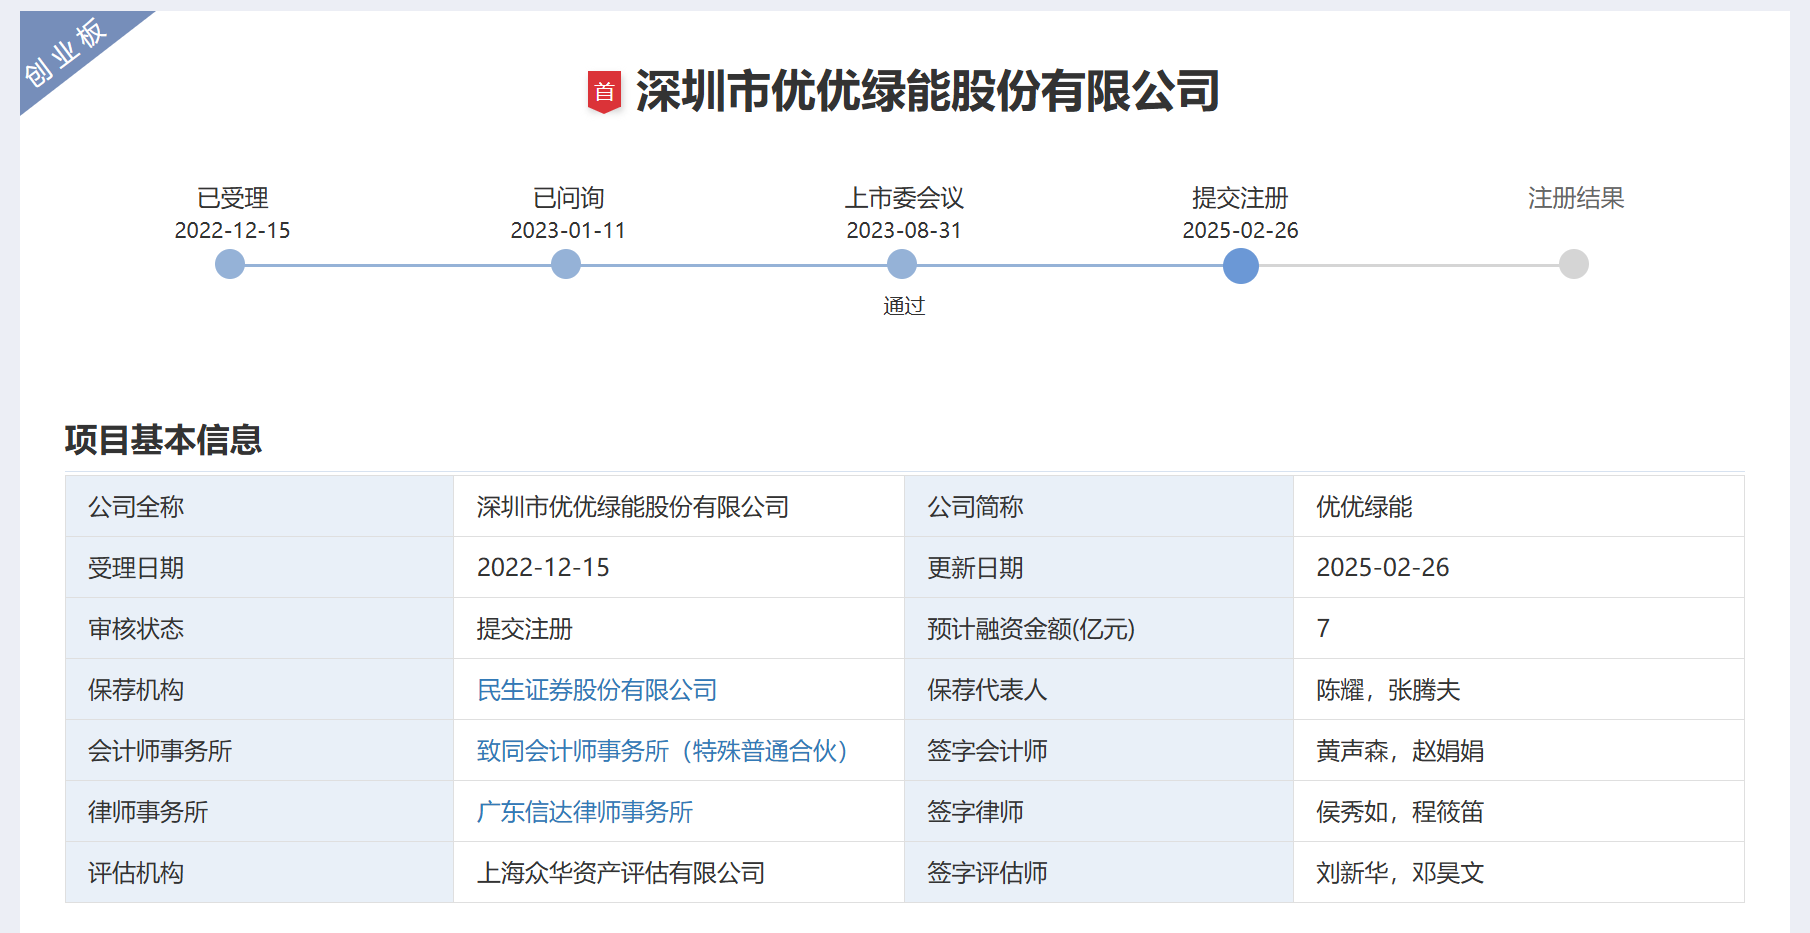Click the 受理日期 label cell
Screen dimensions: 1810x933
(x=259, y=568)
